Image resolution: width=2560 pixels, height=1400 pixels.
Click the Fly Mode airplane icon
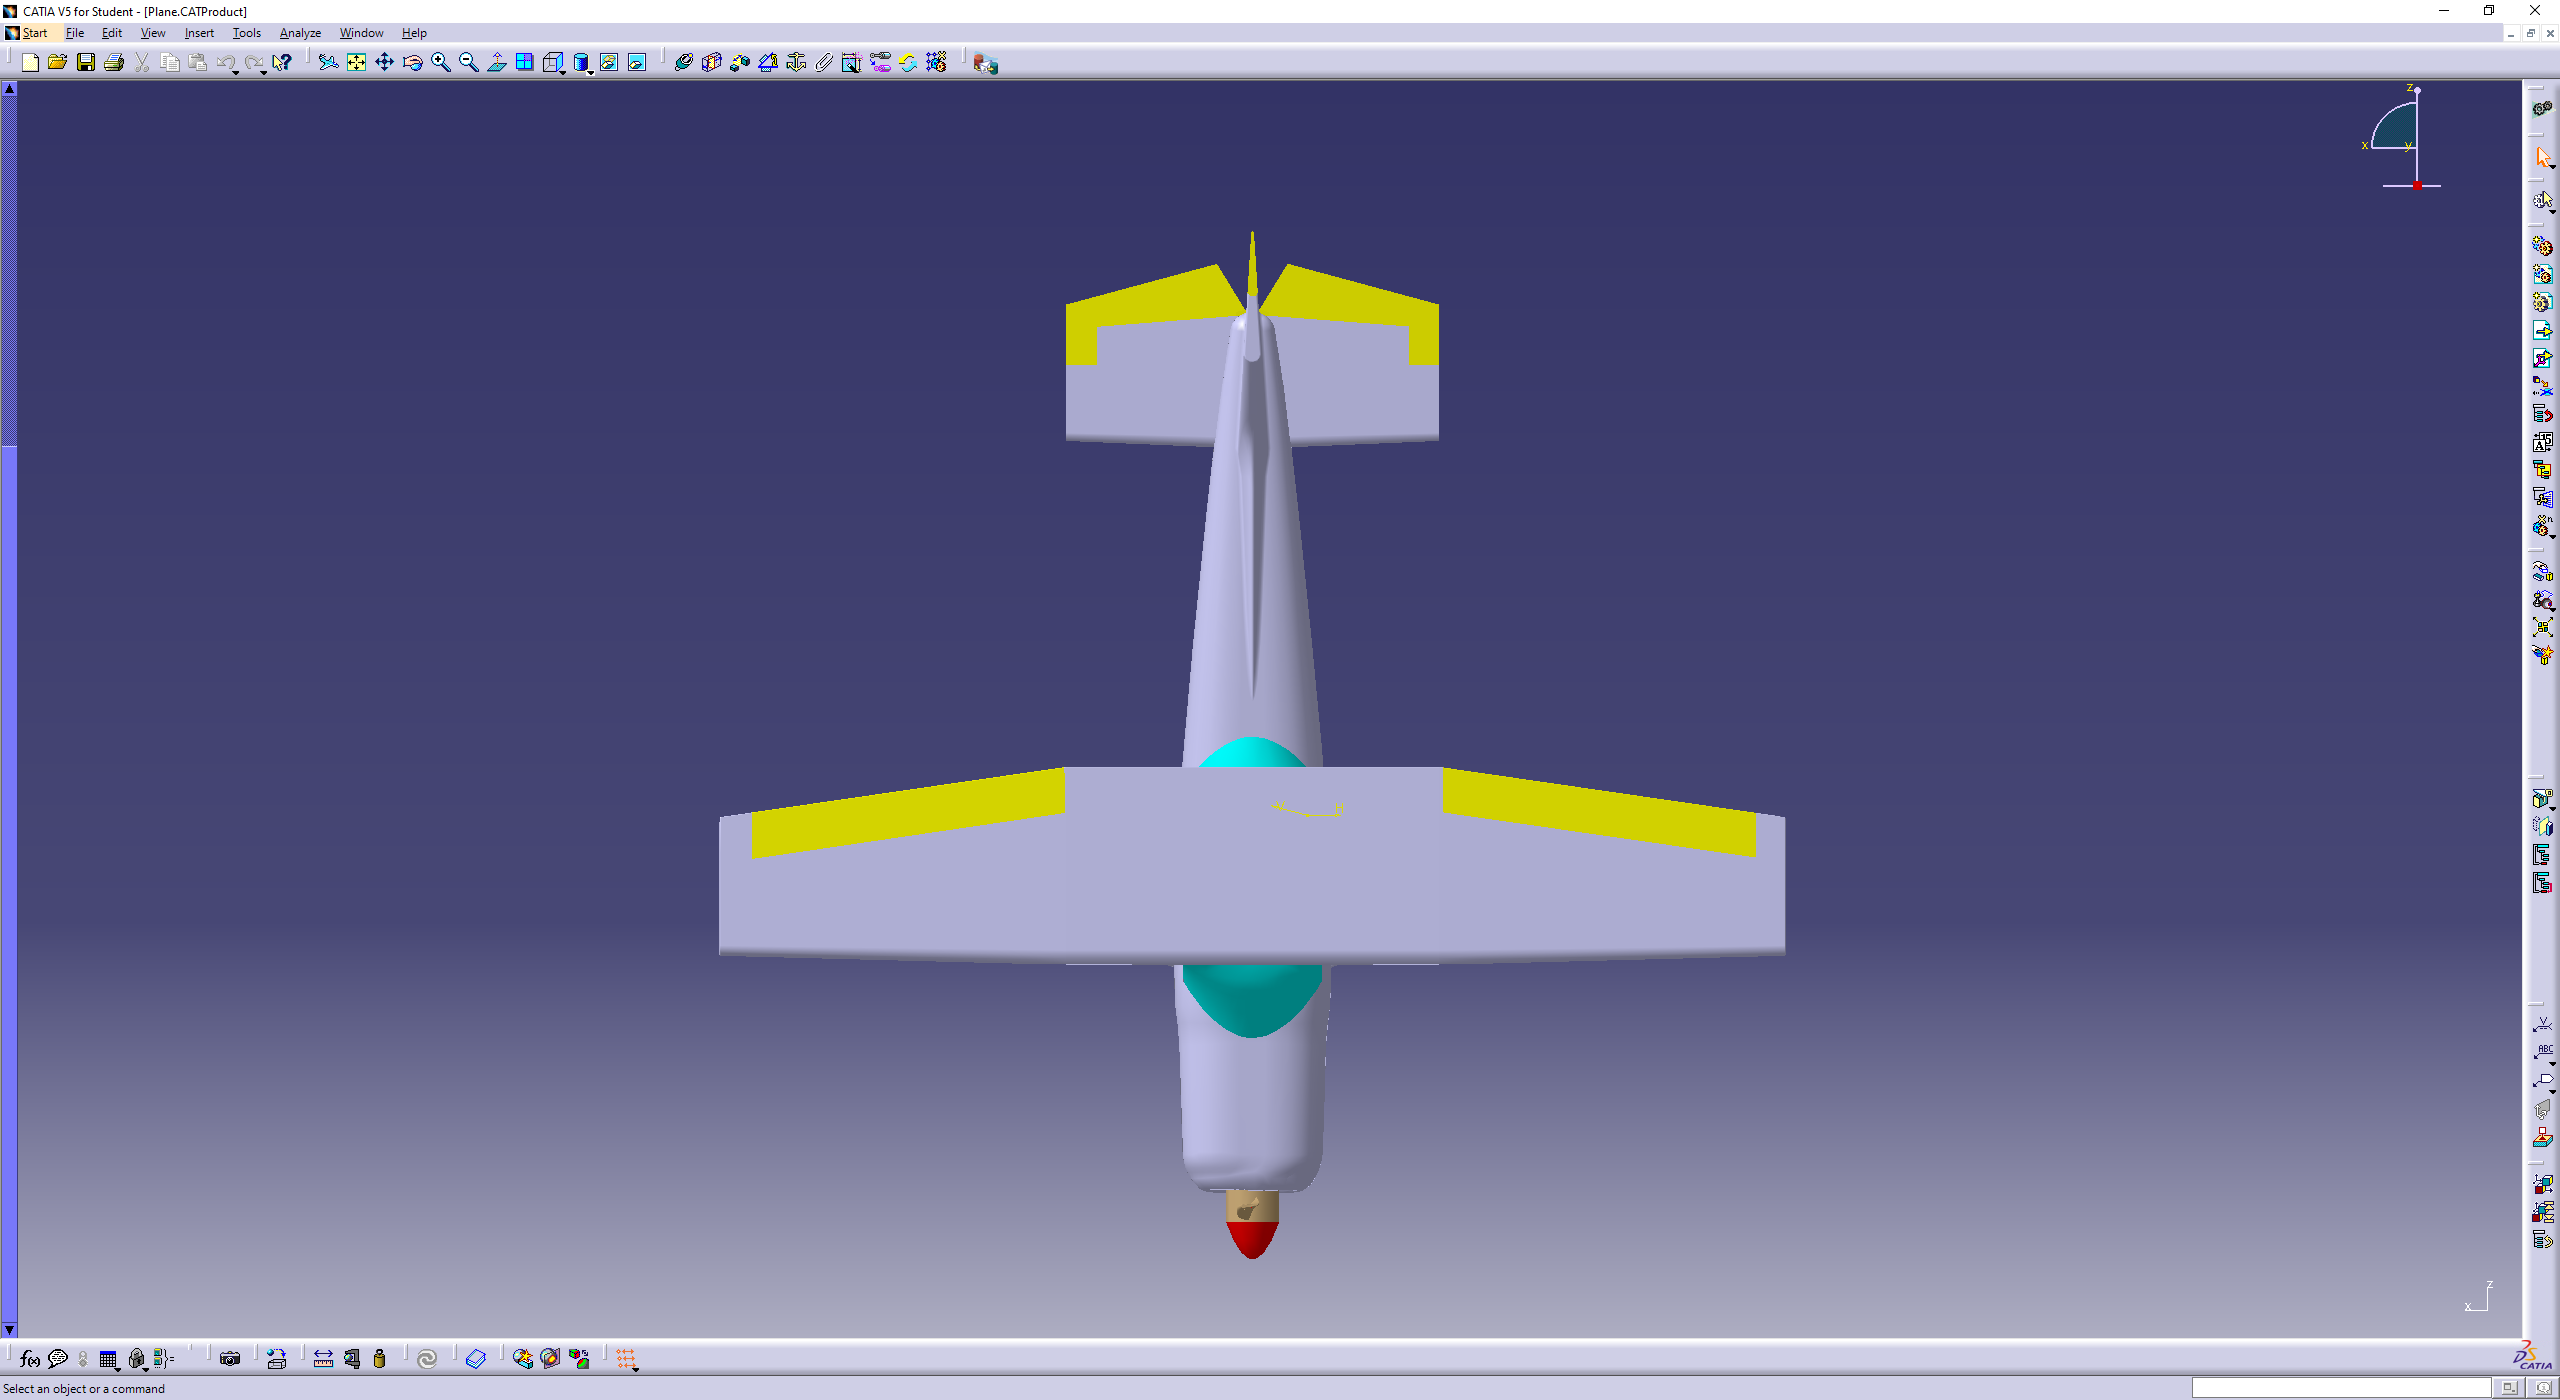(x=328, y=63)
